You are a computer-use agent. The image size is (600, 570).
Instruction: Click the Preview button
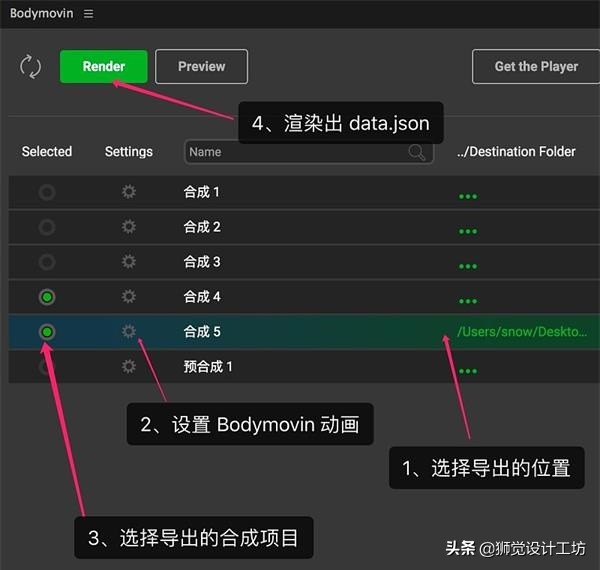[x=201, y=66]
